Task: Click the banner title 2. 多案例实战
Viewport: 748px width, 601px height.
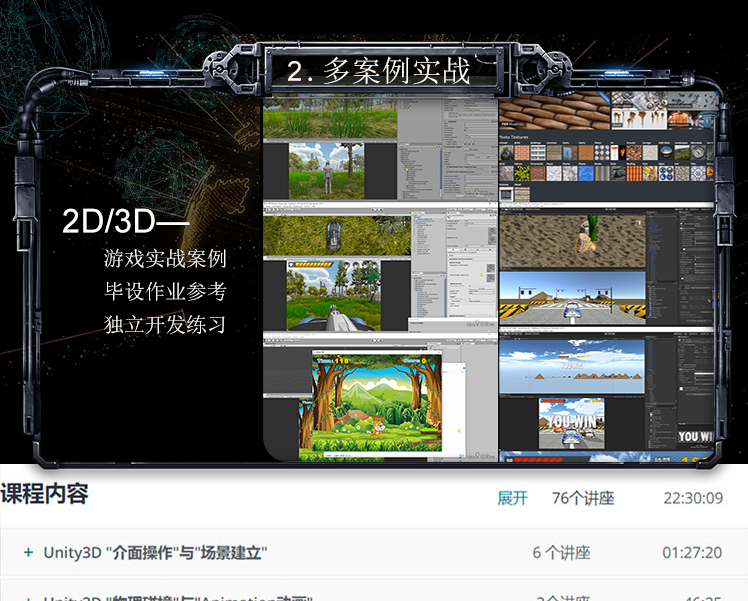Action: pyautogui.click(x=379, y=71)
